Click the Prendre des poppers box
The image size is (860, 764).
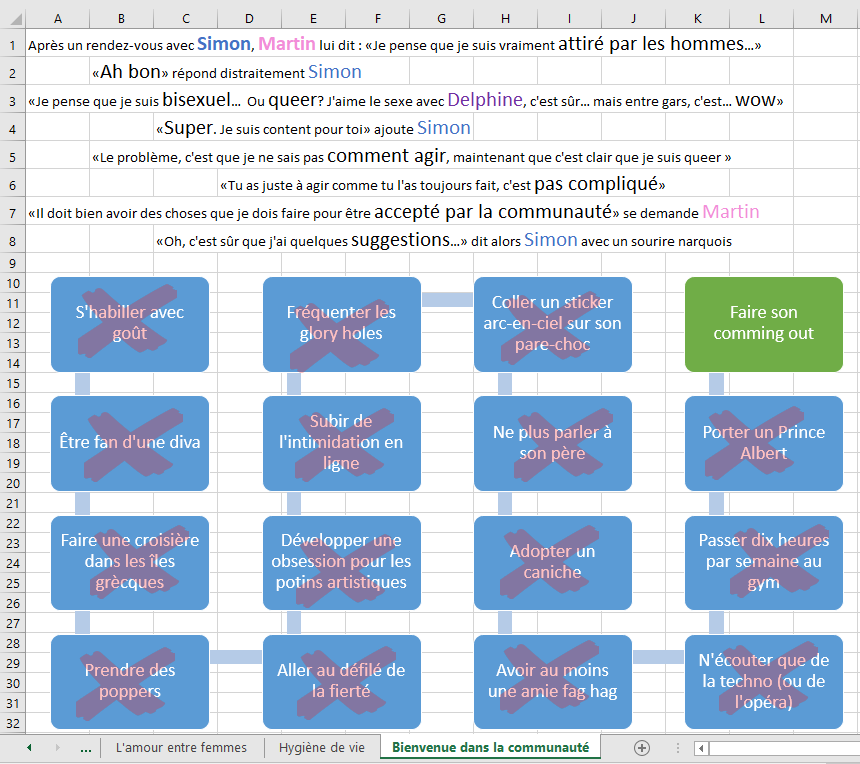point(130,681)
